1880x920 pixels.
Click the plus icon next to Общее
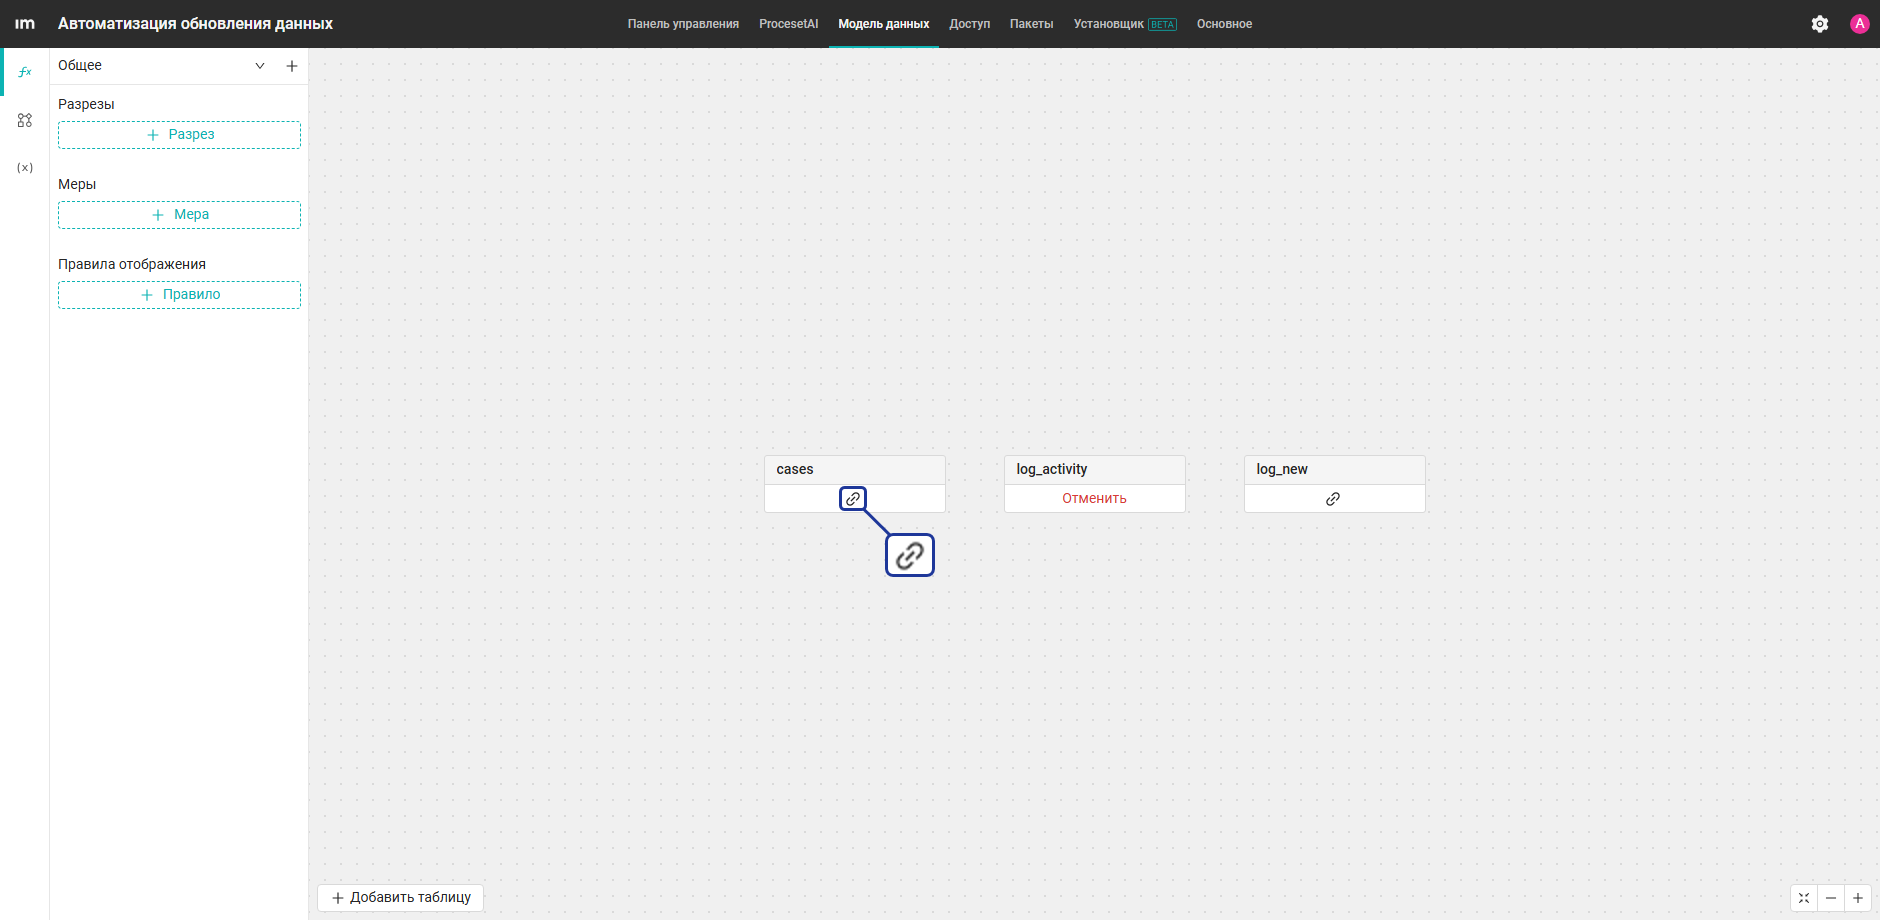click(x=292, y=66)
